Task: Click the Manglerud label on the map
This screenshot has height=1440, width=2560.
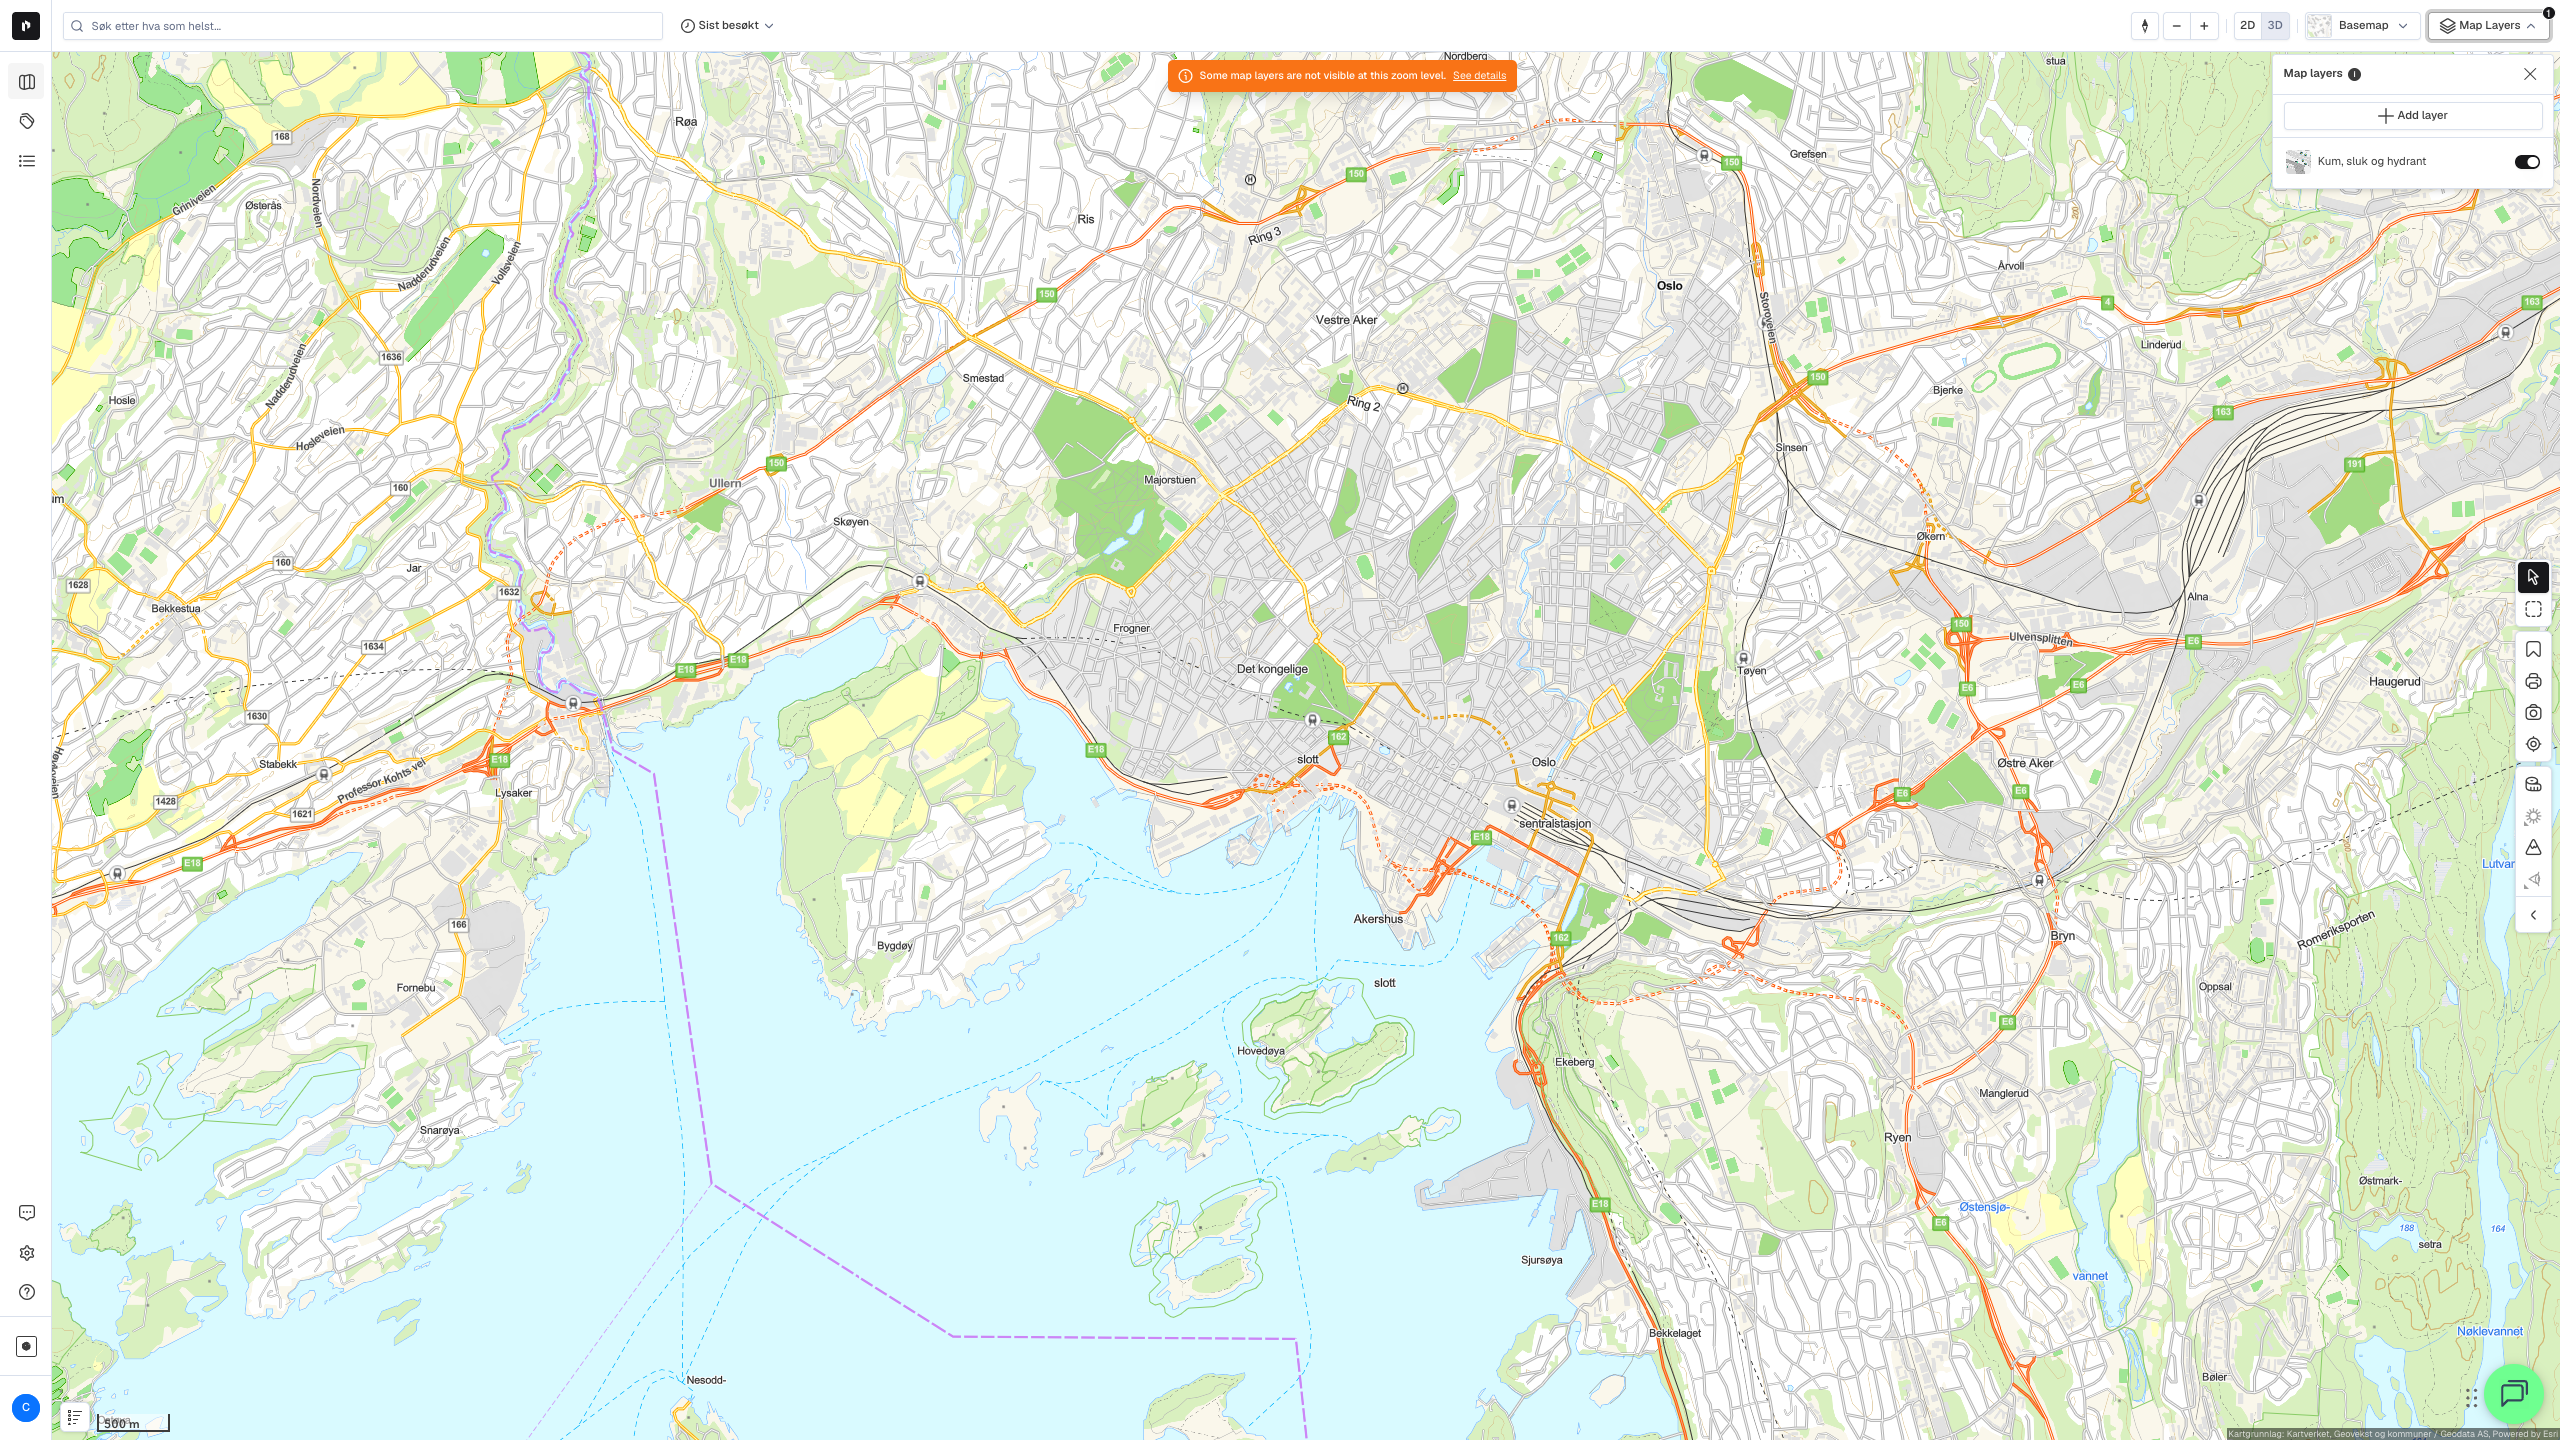Action: pos(2004,1094)
